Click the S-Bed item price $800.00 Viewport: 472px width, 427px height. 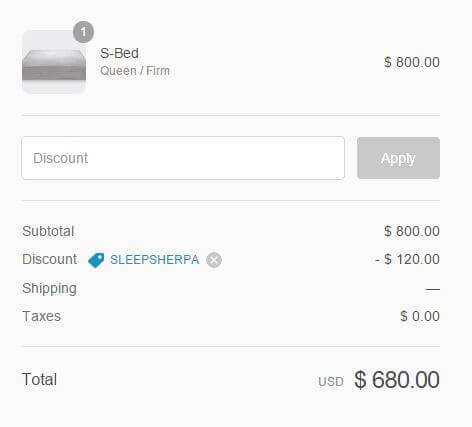click(412, 62)
